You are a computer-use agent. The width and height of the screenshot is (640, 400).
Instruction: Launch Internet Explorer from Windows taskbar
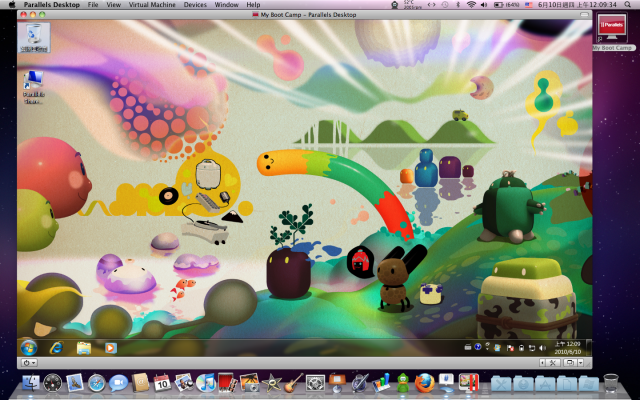(56, 348)
